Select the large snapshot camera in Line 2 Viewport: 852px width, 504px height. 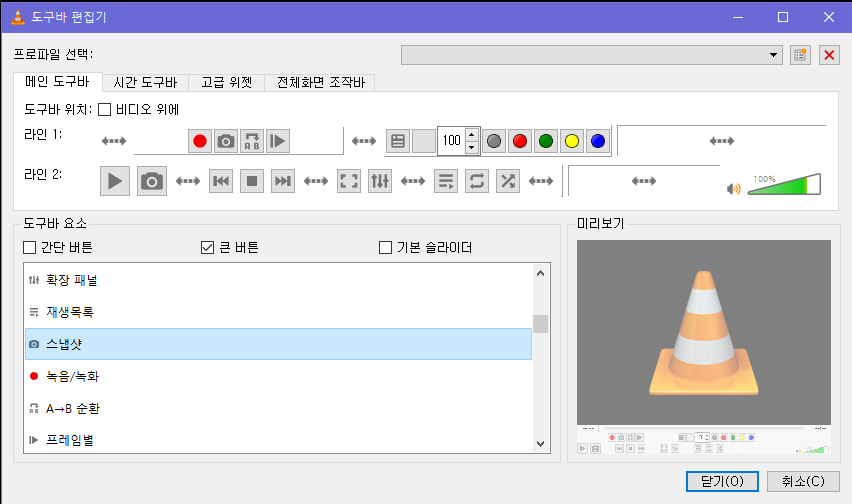pyautogui.click(x=152, y=181)
